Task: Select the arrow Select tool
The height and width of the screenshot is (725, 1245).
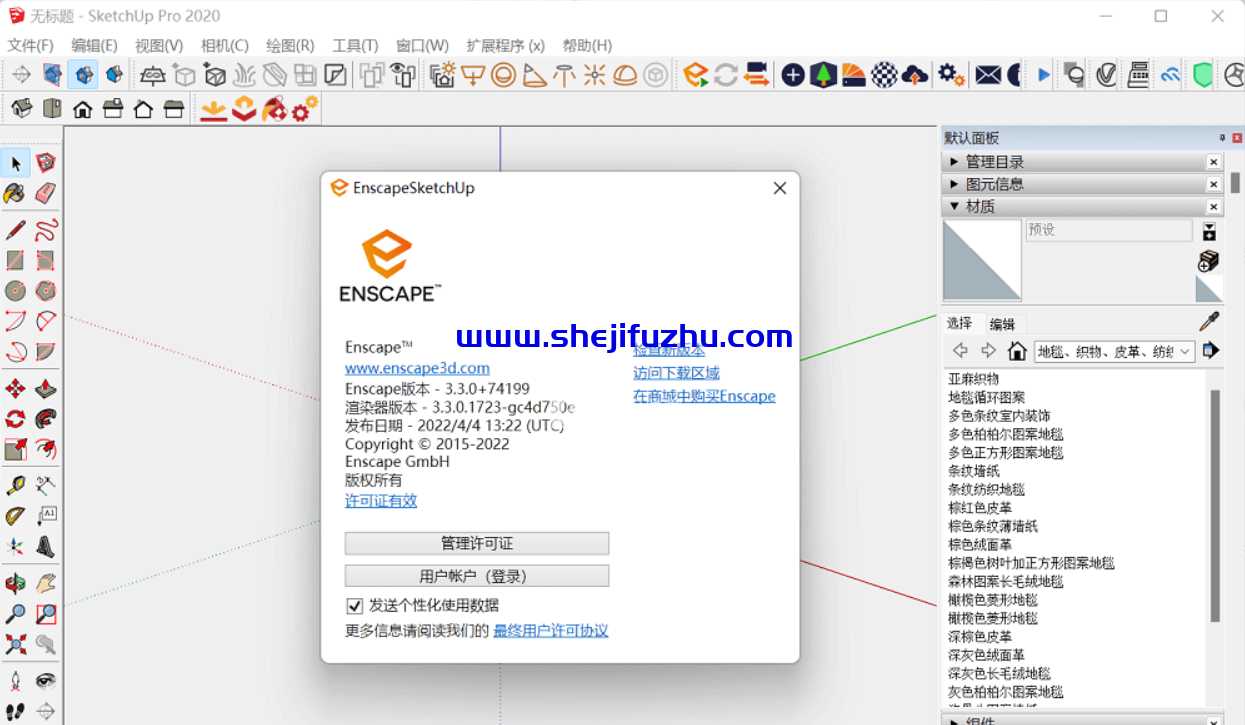Action: click(x=16, y=163)
